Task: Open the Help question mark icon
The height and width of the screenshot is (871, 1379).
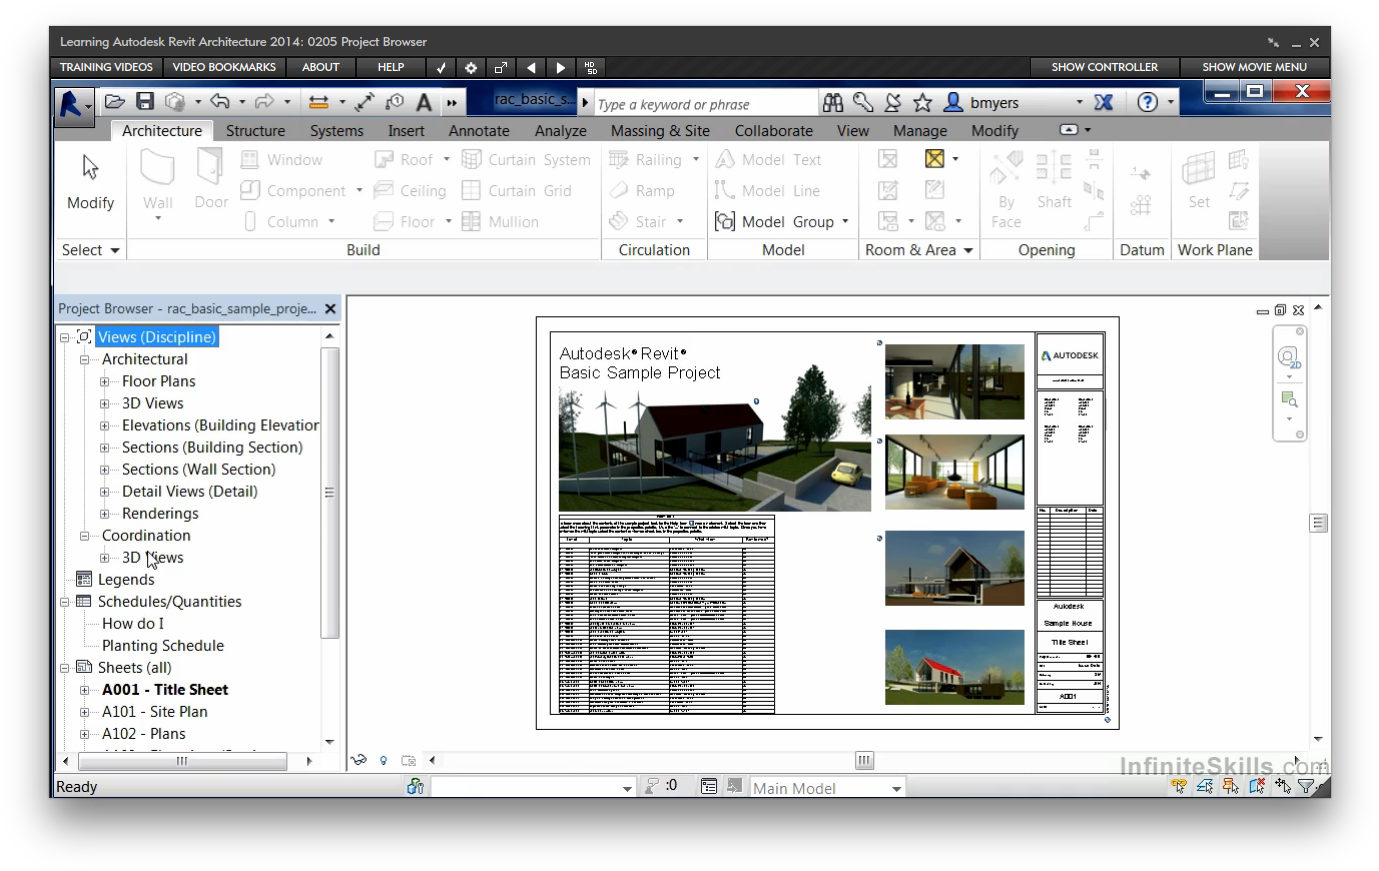Action: (1147, 102)
